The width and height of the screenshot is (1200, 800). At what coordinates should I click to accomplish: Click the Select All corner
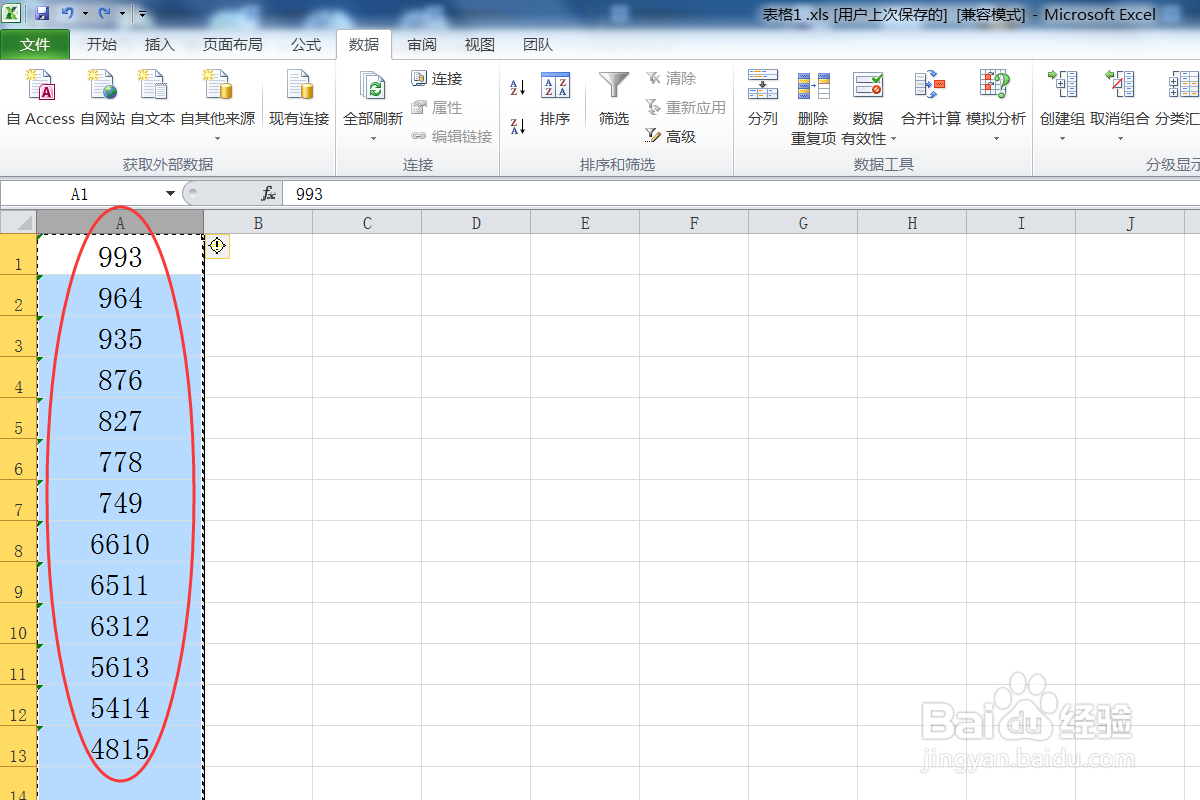point(18,223)
